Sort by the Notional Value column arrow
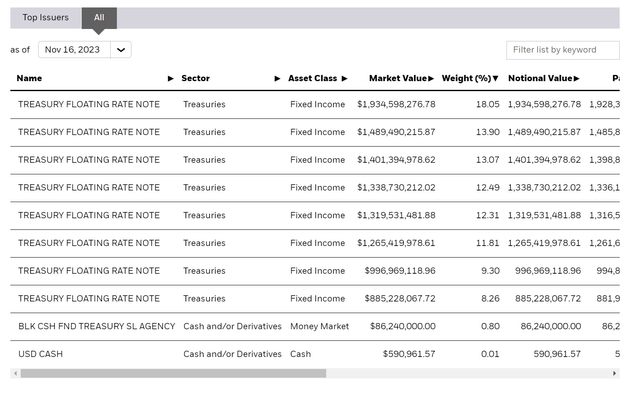This screenshot has width=640, height=393. (576, 78)
